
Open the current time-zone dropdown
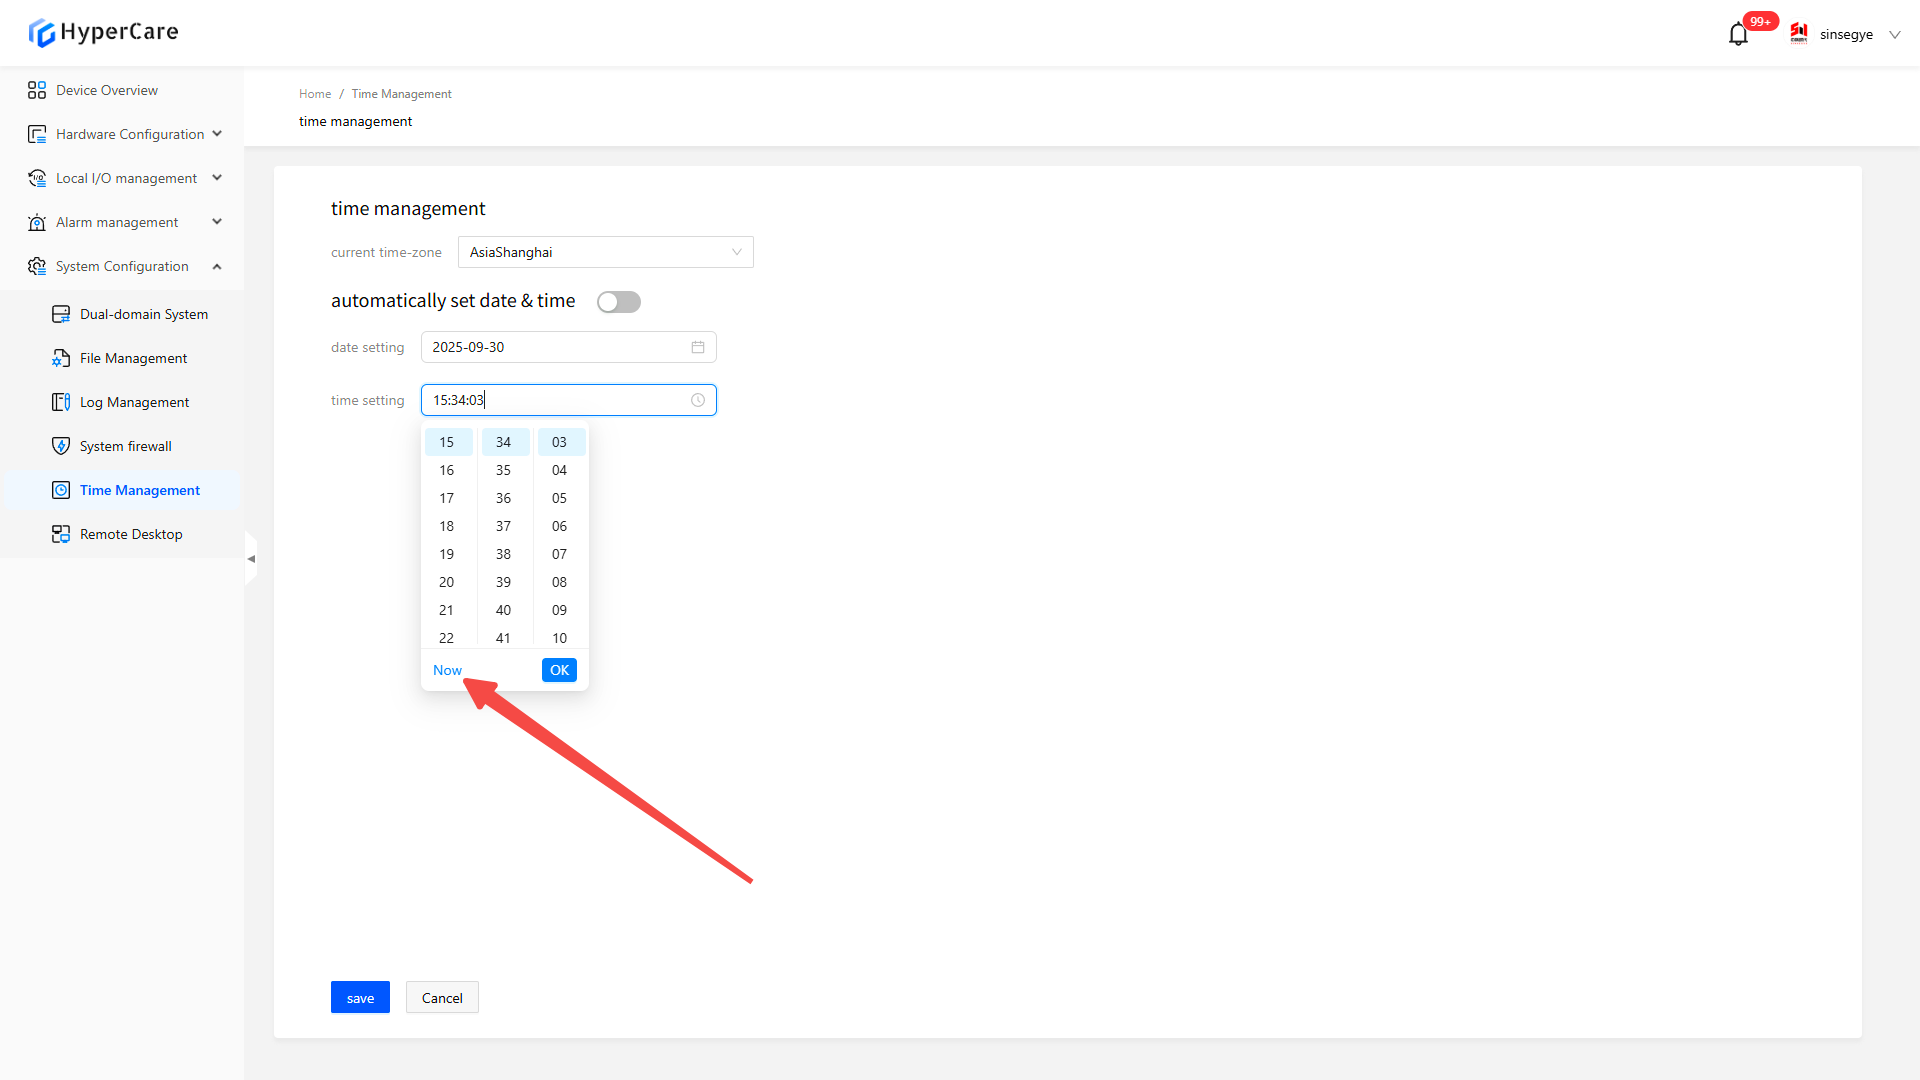point(605,252)
